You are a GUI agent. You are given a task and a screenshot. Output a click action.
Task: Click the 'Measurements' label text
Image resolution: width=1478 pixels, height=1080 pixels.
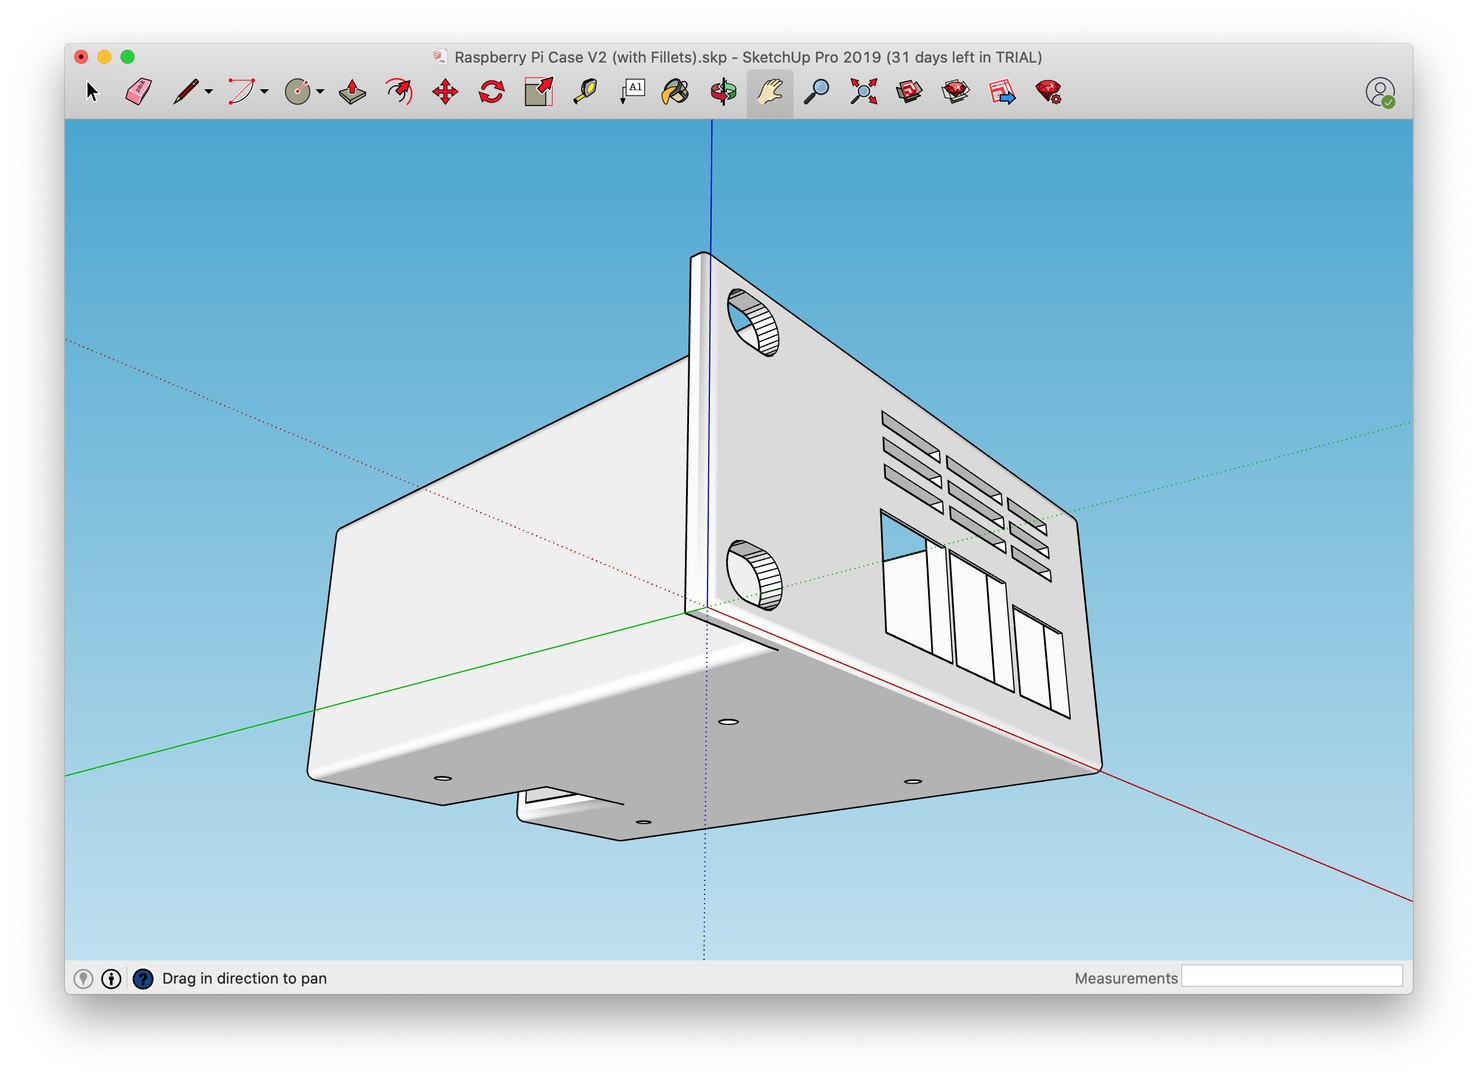click(x=1126, y=978)
